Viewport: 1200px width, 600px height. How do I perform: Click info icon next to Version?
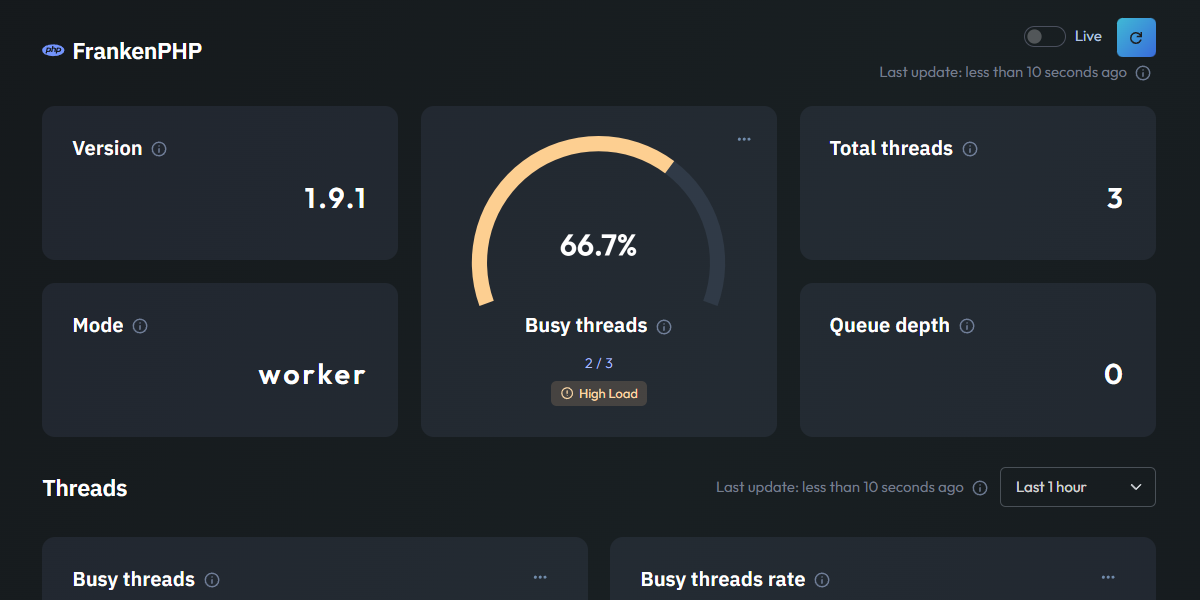tap(159, 149)
